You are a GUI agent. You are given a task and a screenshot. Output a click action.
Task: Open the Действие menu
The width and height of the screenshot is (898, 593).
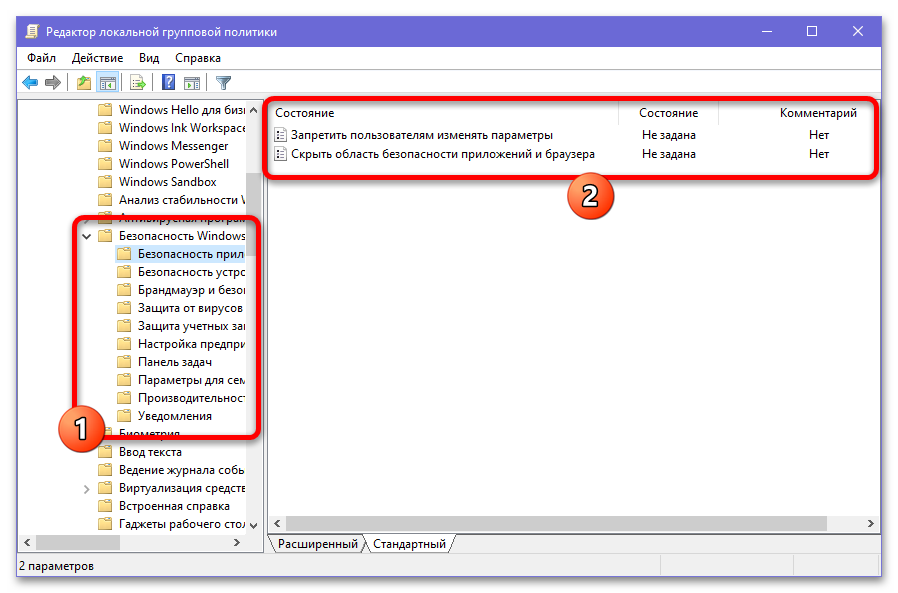pyautogui.click(x=97, y=58)
